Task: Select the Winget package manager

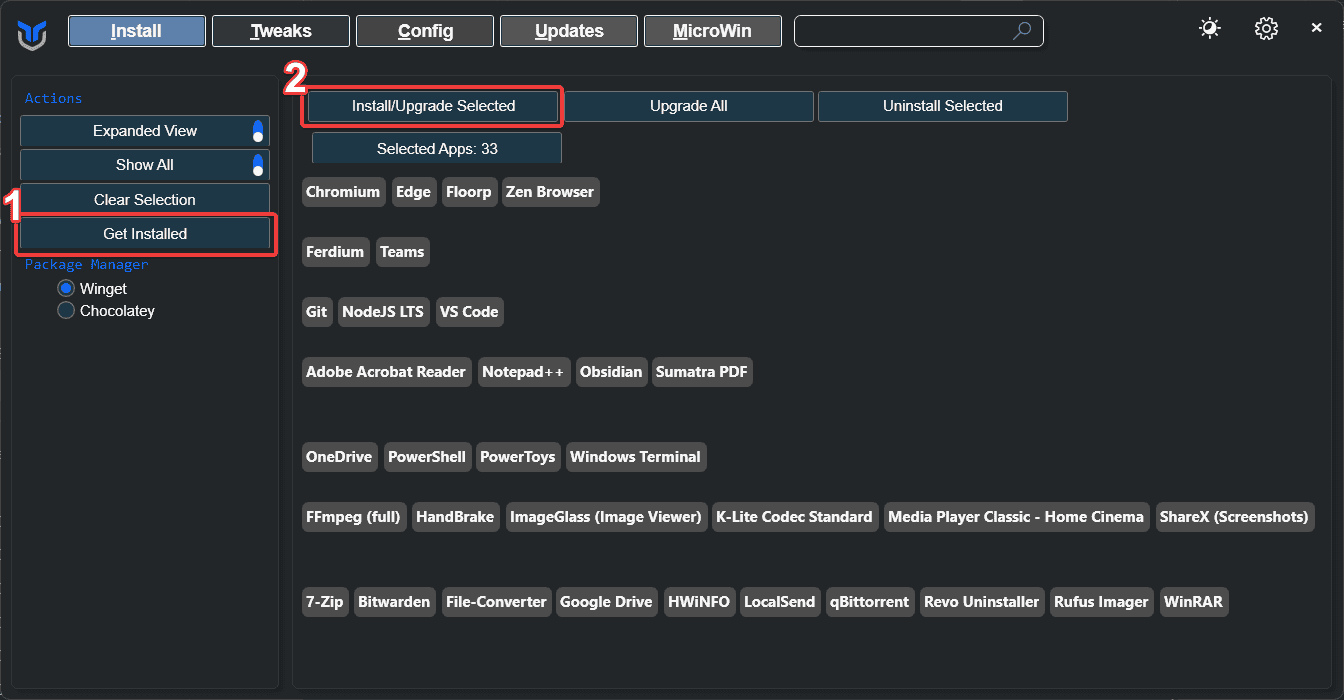Action: pos(66,289)
